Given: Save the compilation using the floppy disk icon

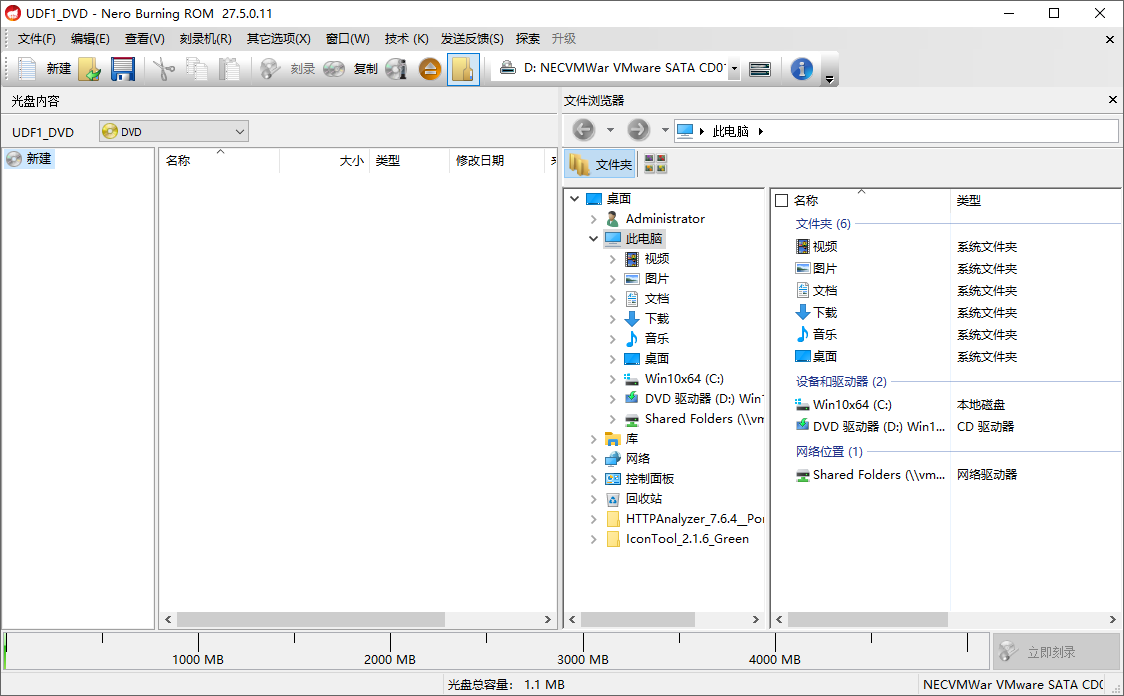Looking at the screenshot, I should pos(123,69).
